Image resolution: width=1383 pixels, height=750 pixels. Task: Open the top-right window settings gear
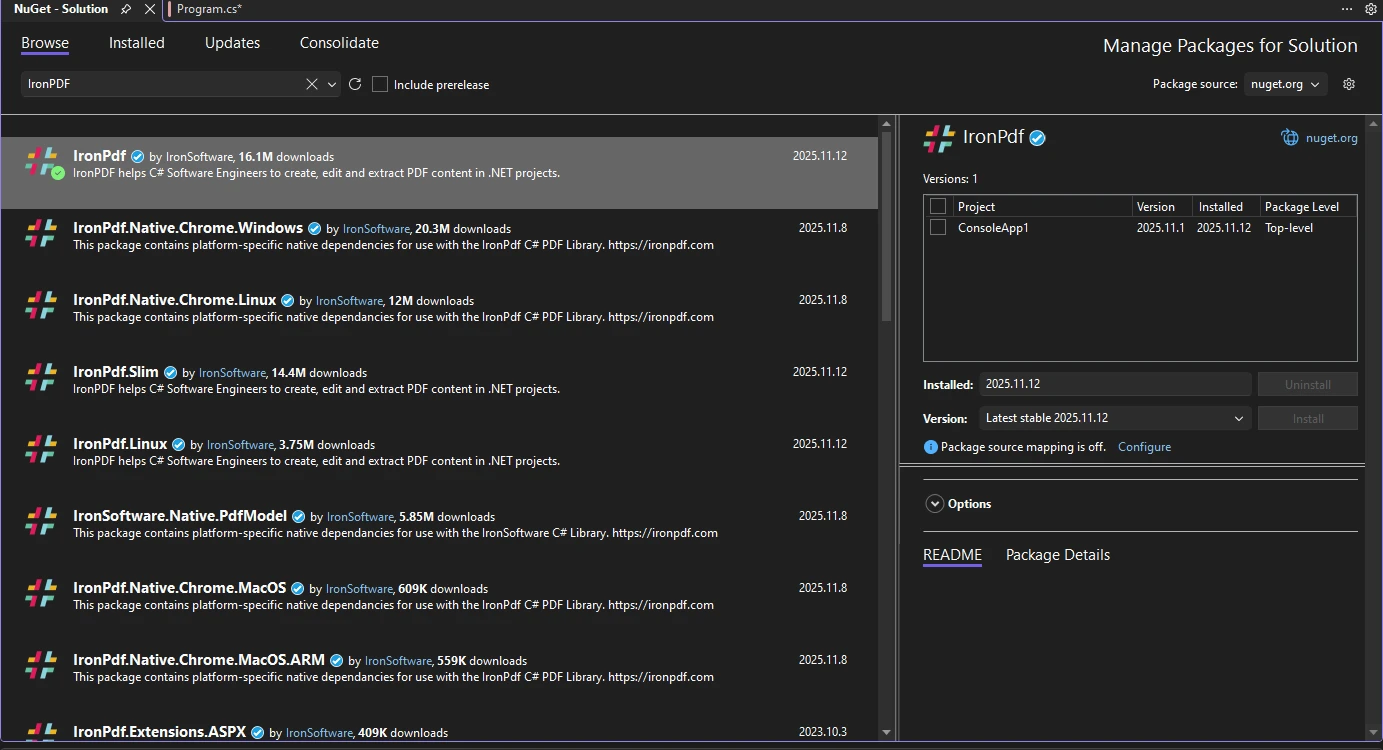1371,9
